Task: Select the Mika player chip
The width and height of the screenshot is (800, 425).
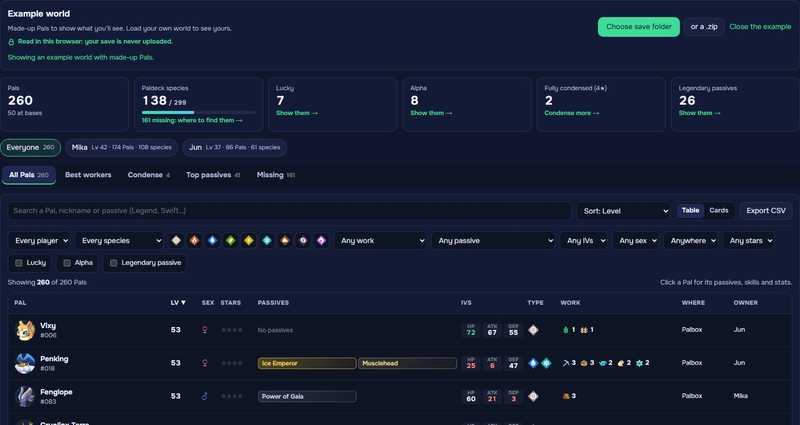Action: (121, 147)
